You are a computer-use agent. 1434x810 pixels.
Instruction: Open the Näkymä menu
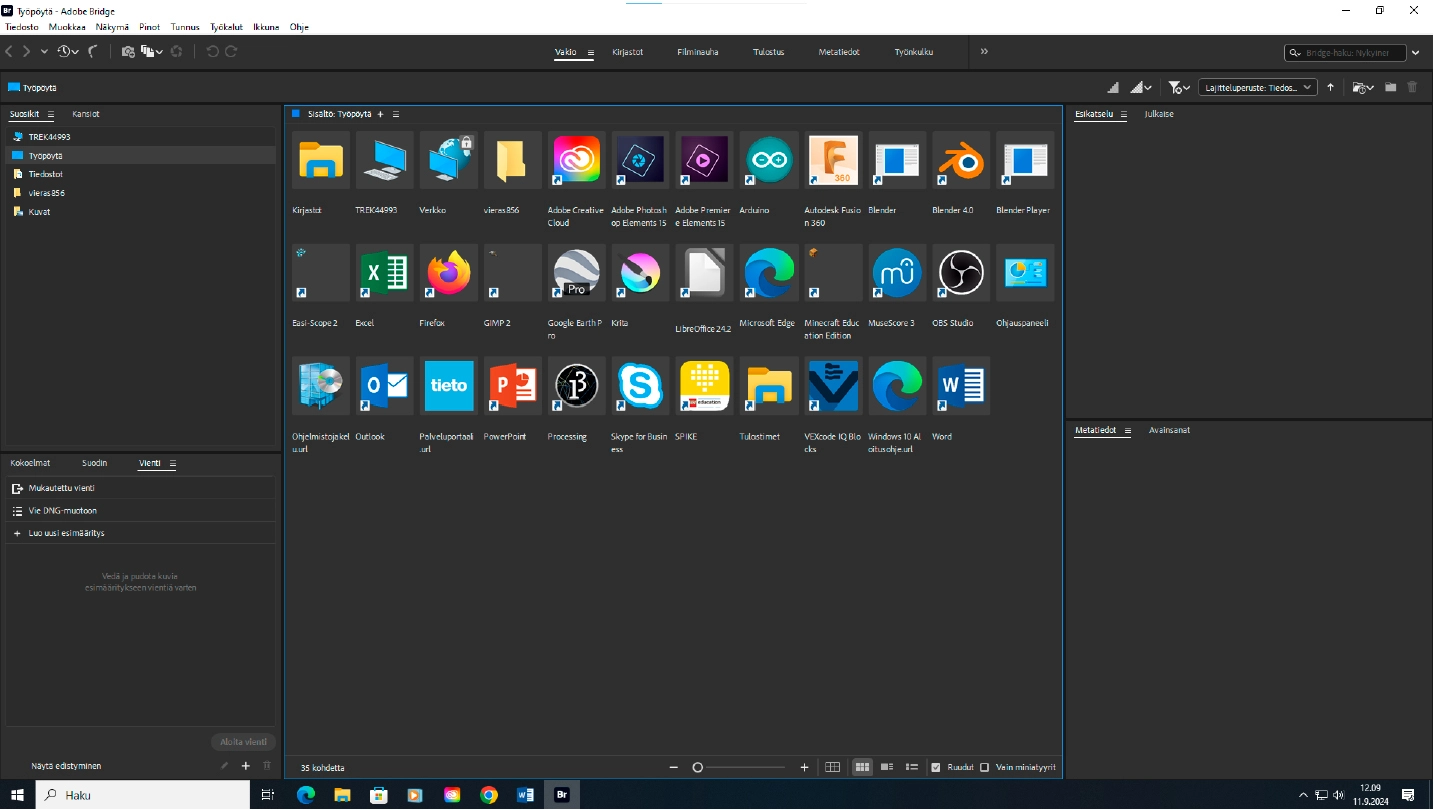coord(112,27)
